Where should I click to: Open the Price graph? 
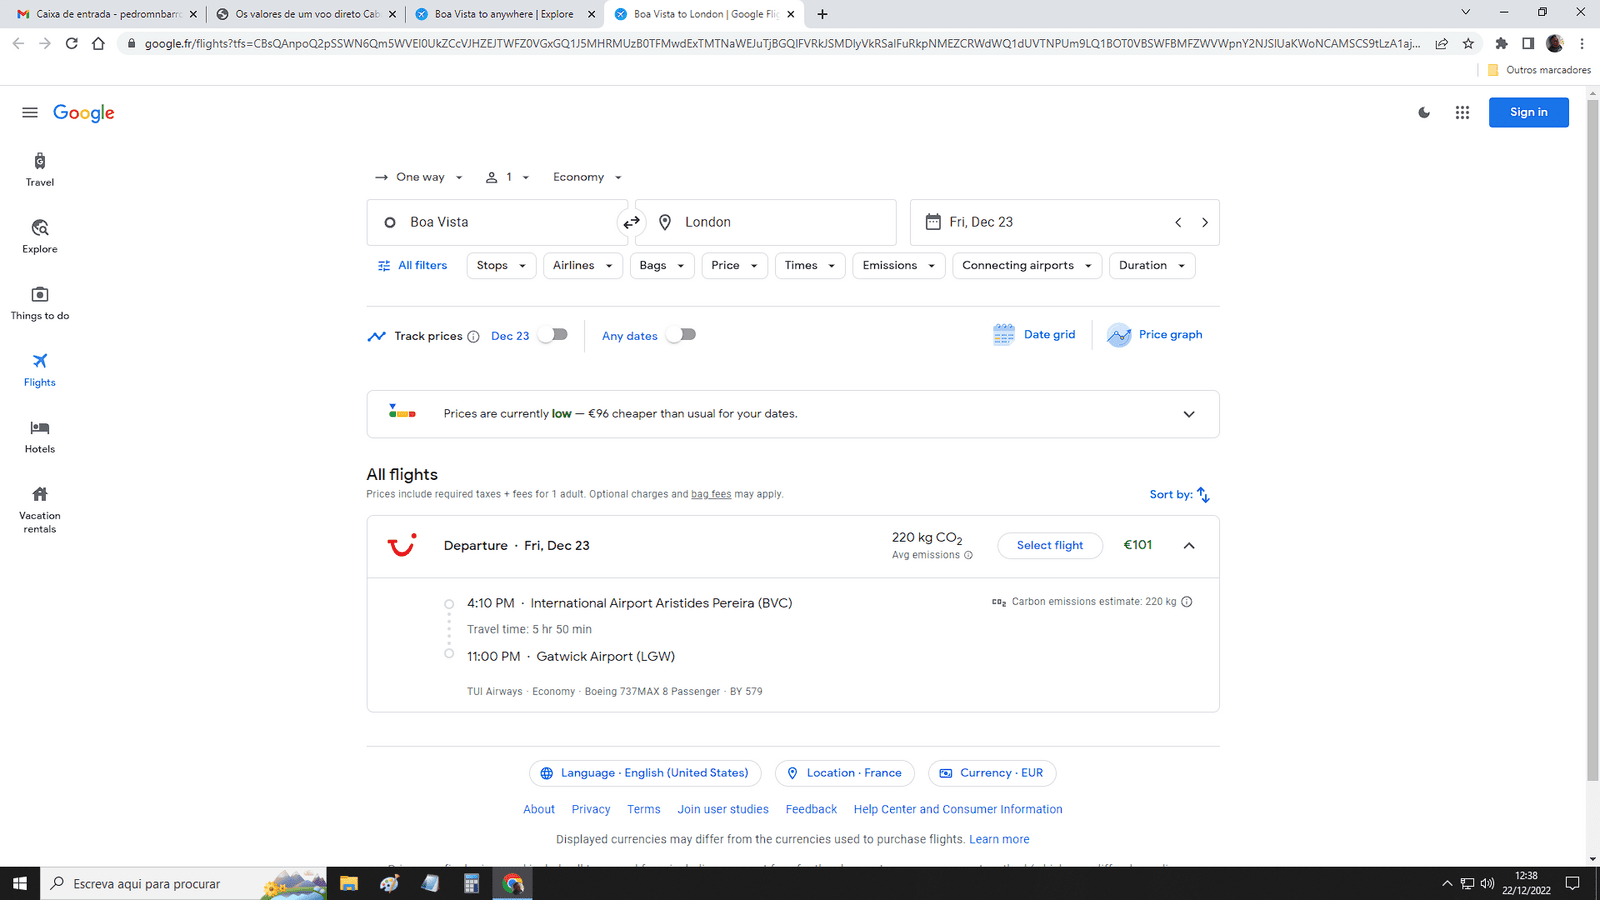pyautogui.click(x=1155, y=335)
